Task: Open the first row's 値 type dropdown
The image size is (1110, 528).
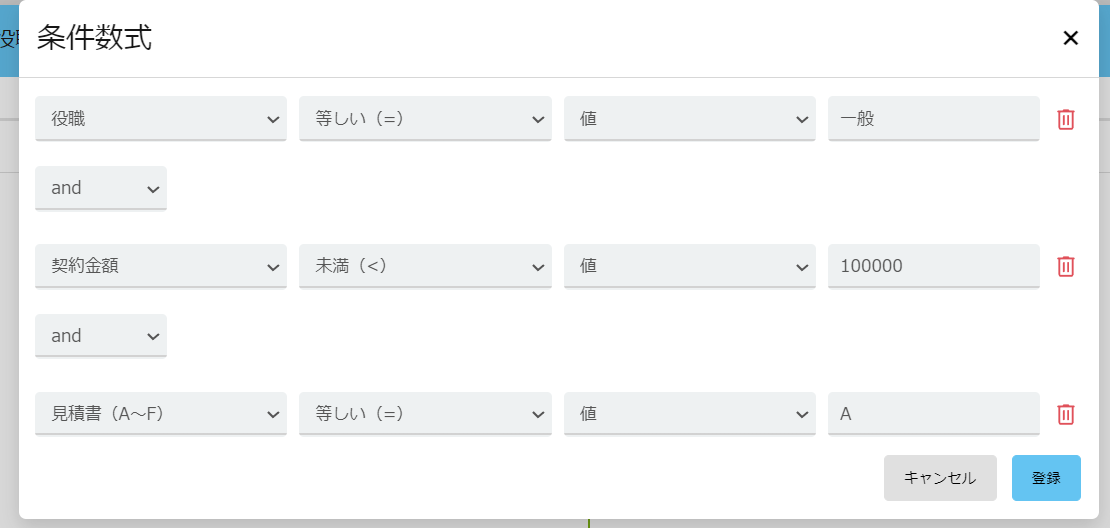Action: pyautogui.click(x=689, y=119)
